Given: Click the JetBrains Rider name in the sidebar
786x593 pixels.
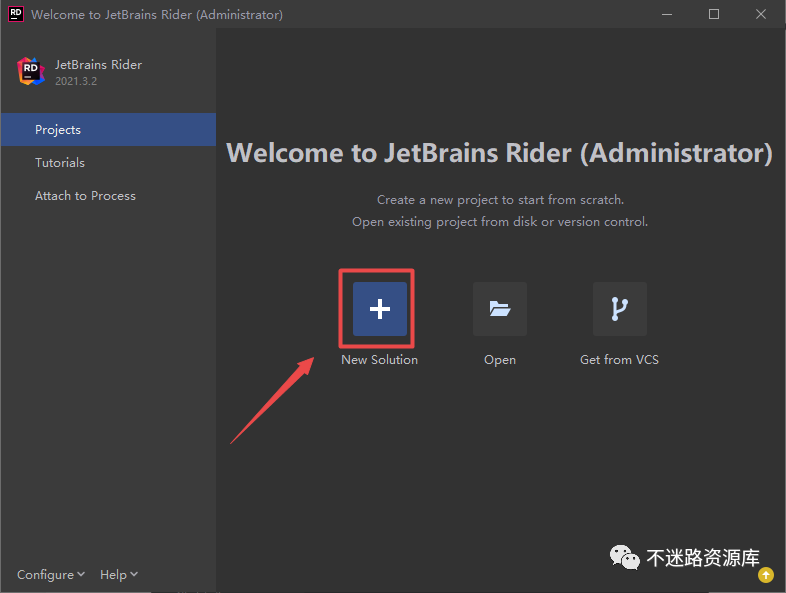Looking at the screenshot, I should point(98,65).
